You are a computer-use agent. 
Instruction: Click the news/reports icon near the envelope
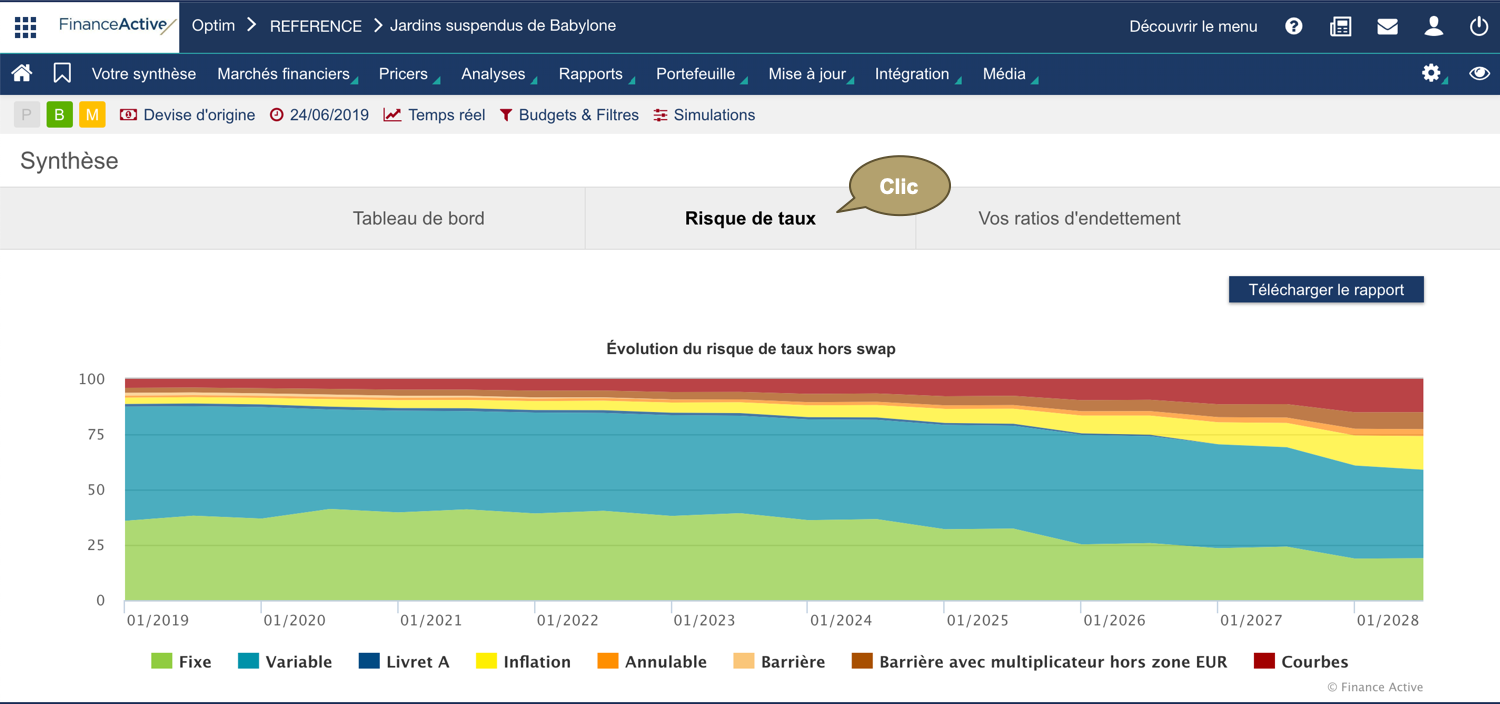click(1340, 26)
